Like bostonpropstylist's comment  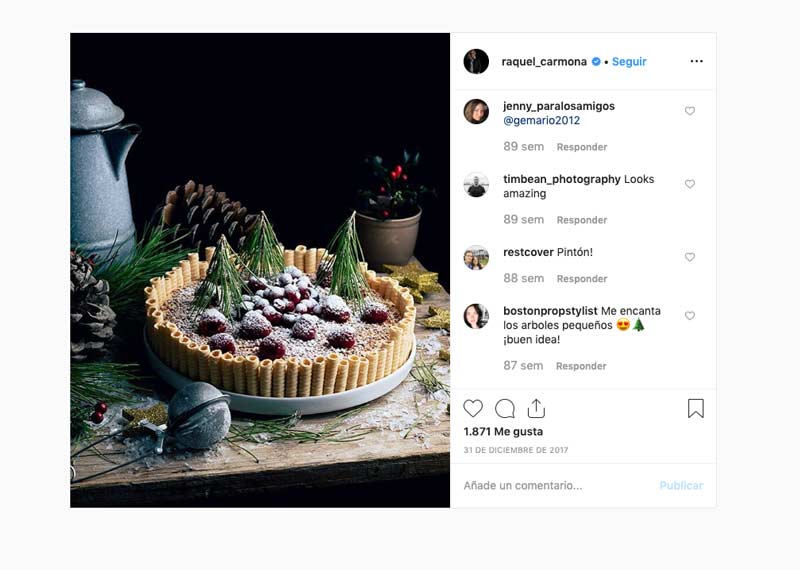[x=690, y=316]
